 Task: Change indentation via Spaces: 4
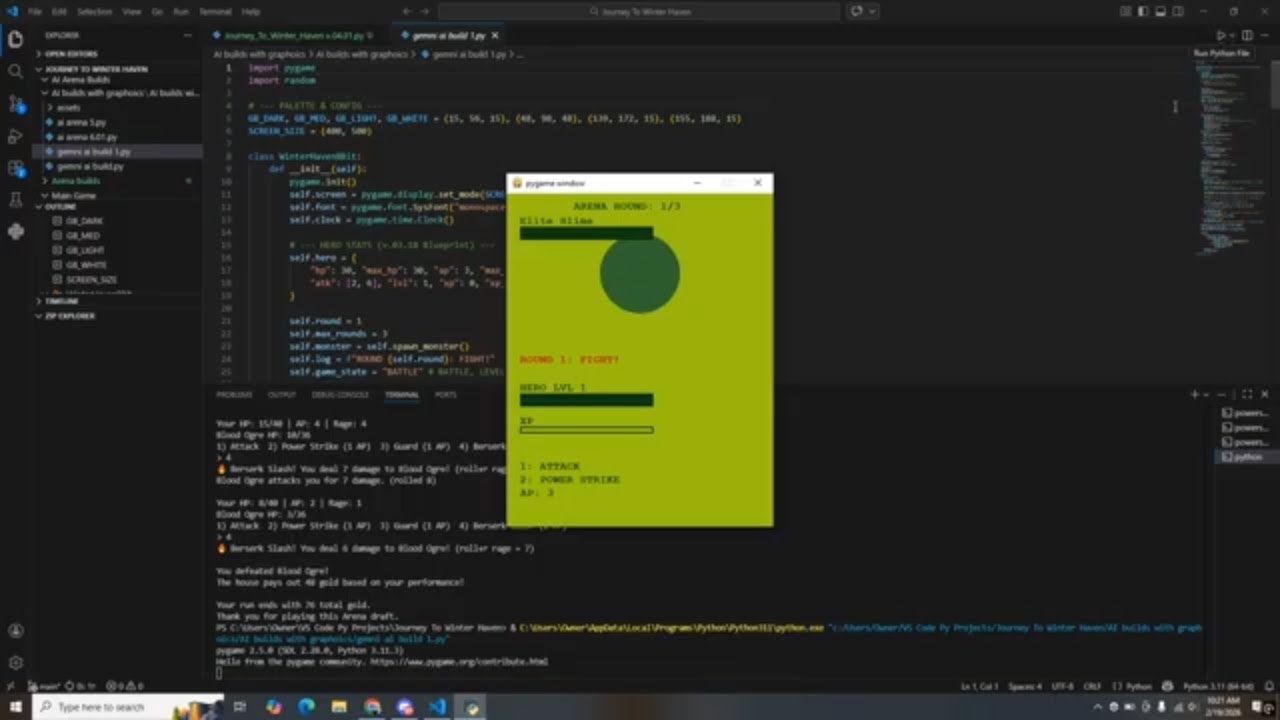click(1025, 686)
